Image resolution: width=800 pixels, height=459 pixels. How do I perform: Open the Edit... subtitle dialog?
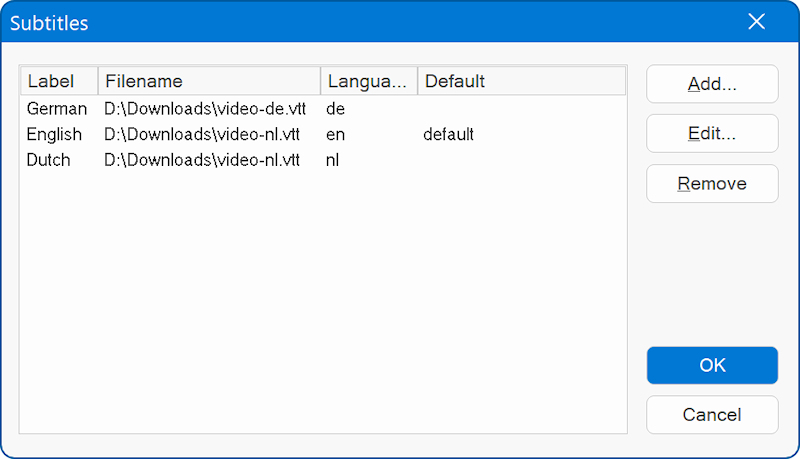712,134
